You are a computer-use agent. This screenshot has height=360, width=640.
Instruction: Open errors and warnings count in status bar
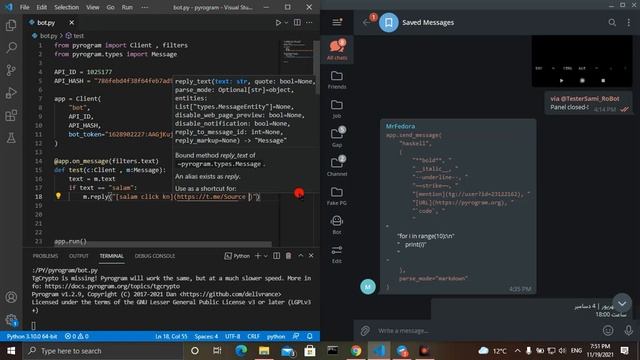coord(77,336)
